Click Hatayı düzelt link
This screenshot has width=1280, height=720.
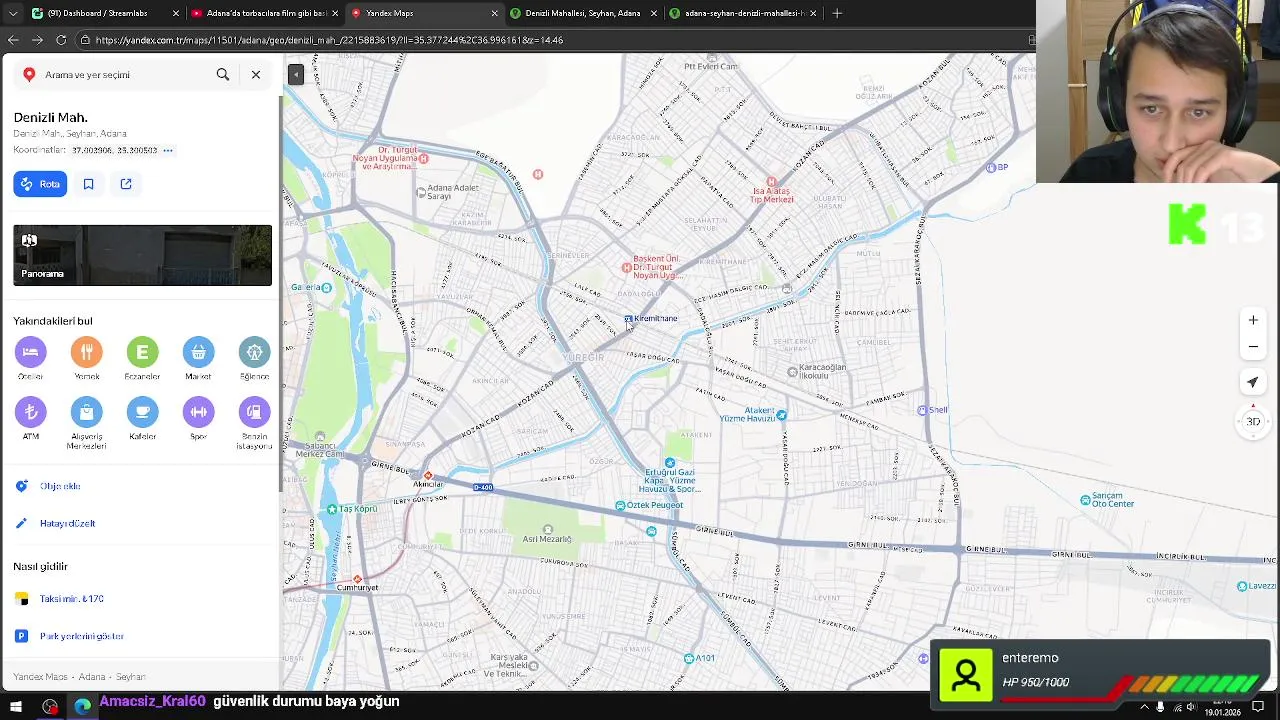[x=68, y=523]
